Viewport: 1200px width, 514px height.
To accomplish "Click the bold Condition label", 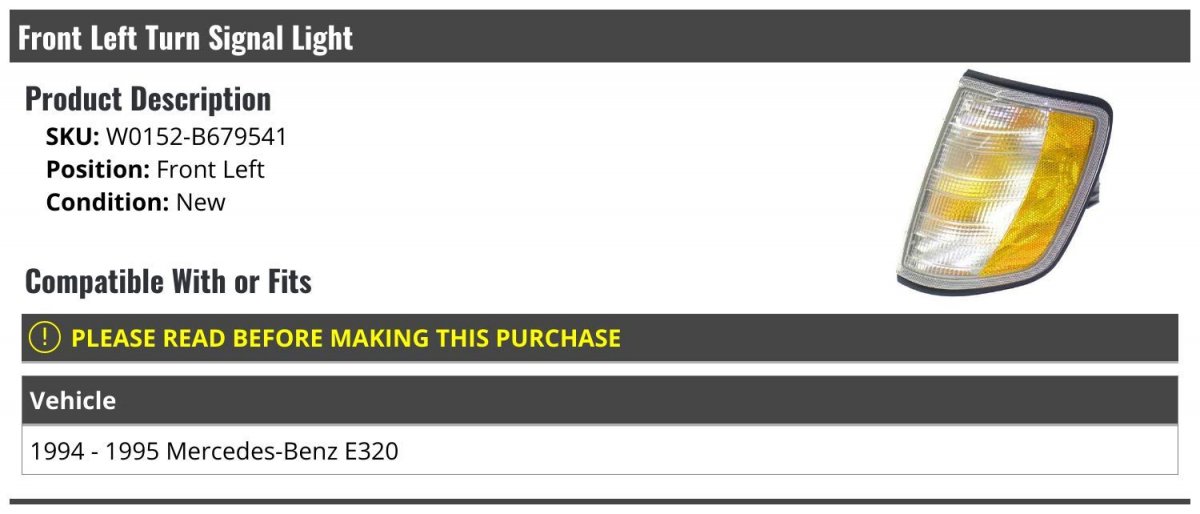I will [108, 202].
